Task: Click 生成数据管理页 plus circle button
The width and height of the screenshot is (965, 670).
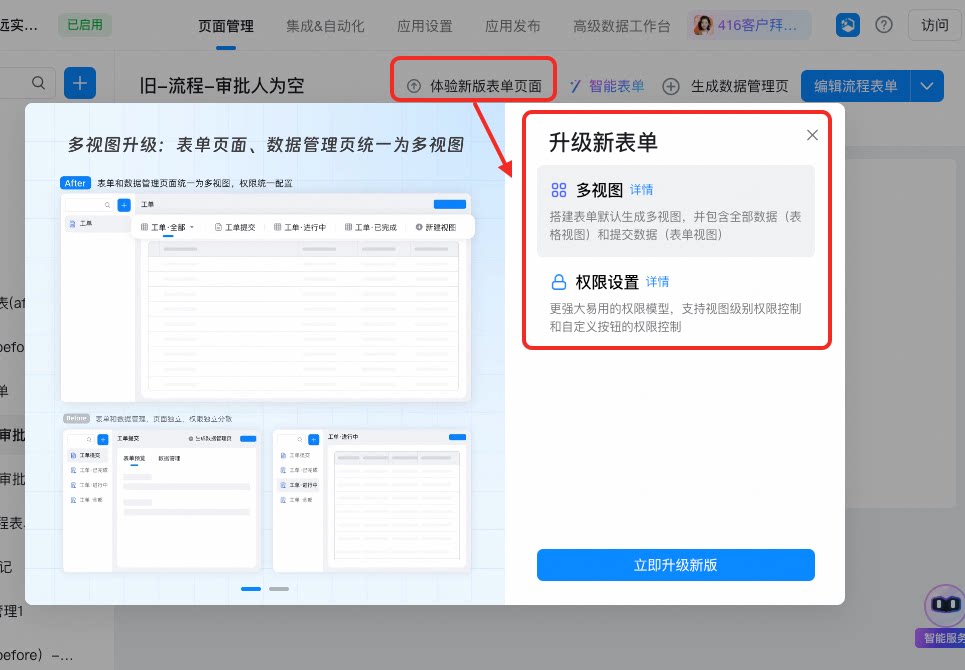Action: pos(725,86)
